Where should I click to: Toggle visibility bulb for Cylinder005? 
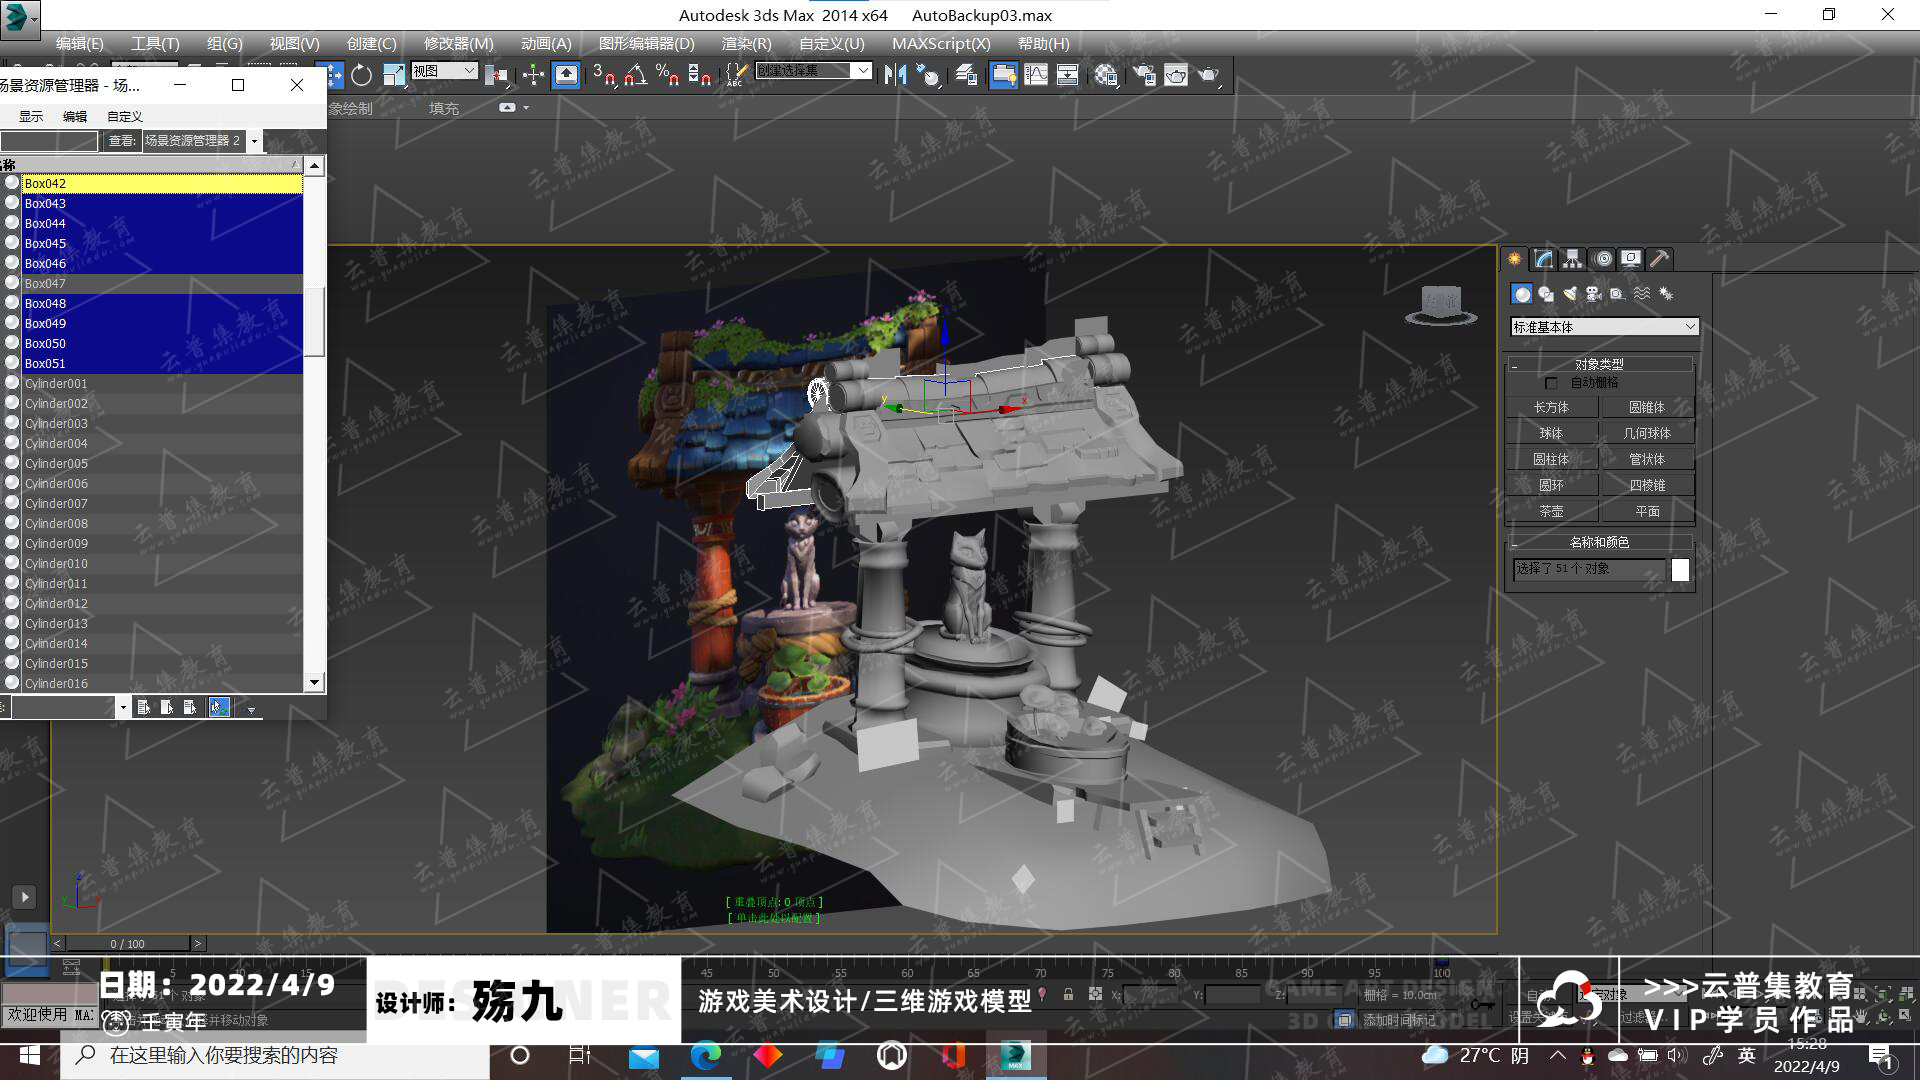click(x=12, y=463)
